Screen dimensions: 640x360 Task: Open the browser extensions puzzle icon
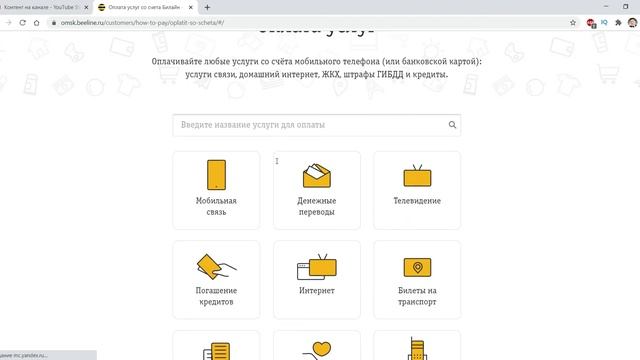pyautogui.click(x=618, y=23)
